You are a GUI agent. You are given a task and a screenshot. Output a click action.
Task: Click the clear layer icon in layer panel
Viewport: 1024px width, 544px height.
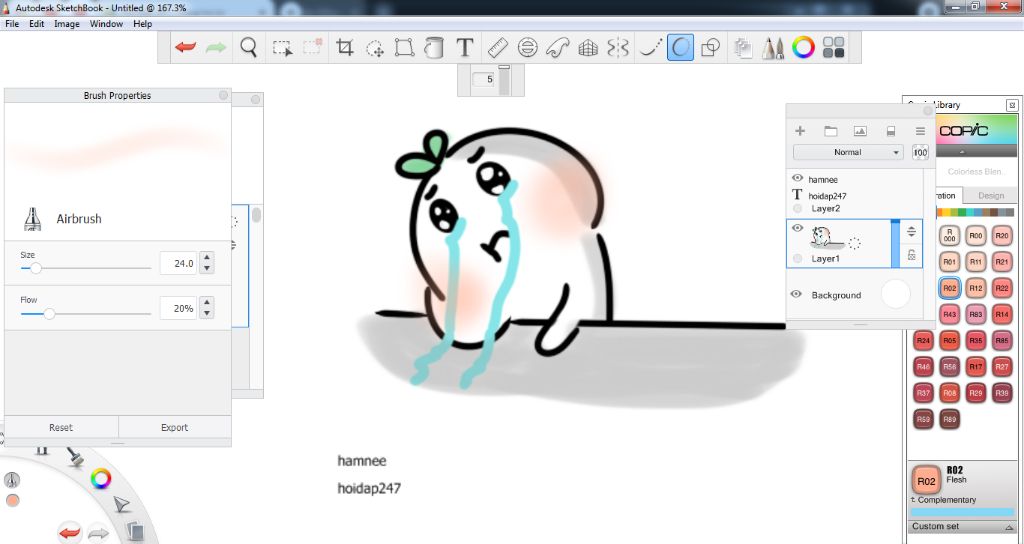tap(891, 131)
